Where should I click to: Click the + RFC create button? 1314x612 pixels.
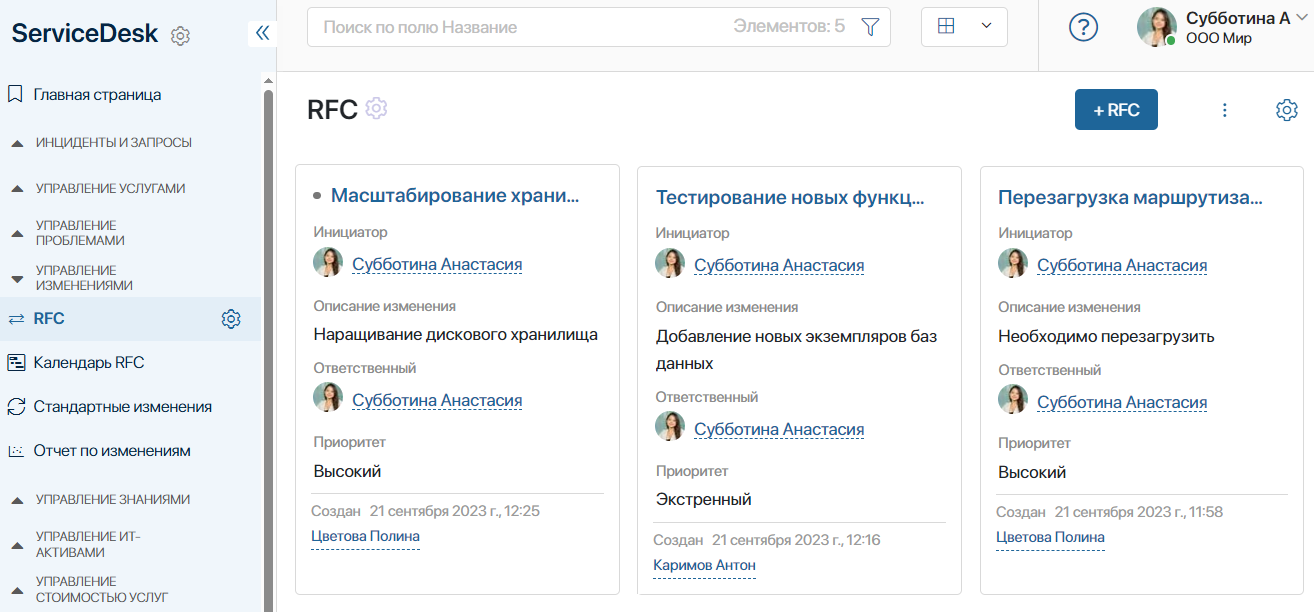click(x=1116, y=110)
